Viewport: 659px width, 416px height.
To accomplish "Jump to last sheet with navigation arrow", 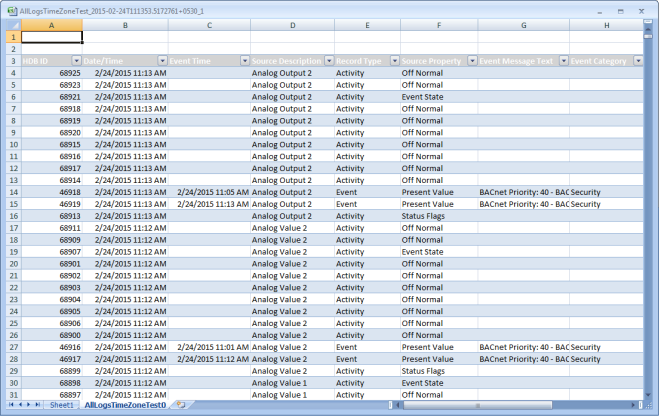I will coord(38,405).
